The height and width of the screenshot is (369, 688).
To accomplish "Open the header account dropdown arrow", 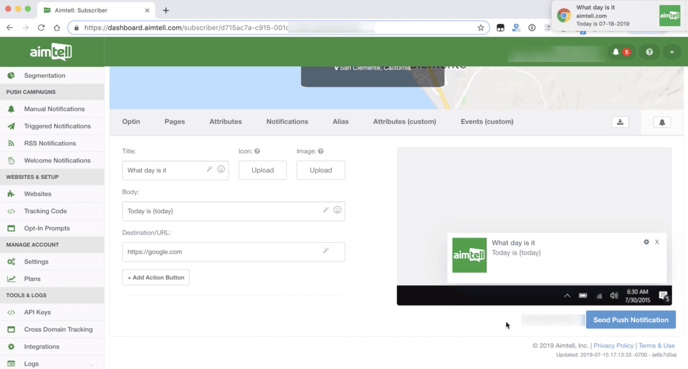I will coord(672,52).
